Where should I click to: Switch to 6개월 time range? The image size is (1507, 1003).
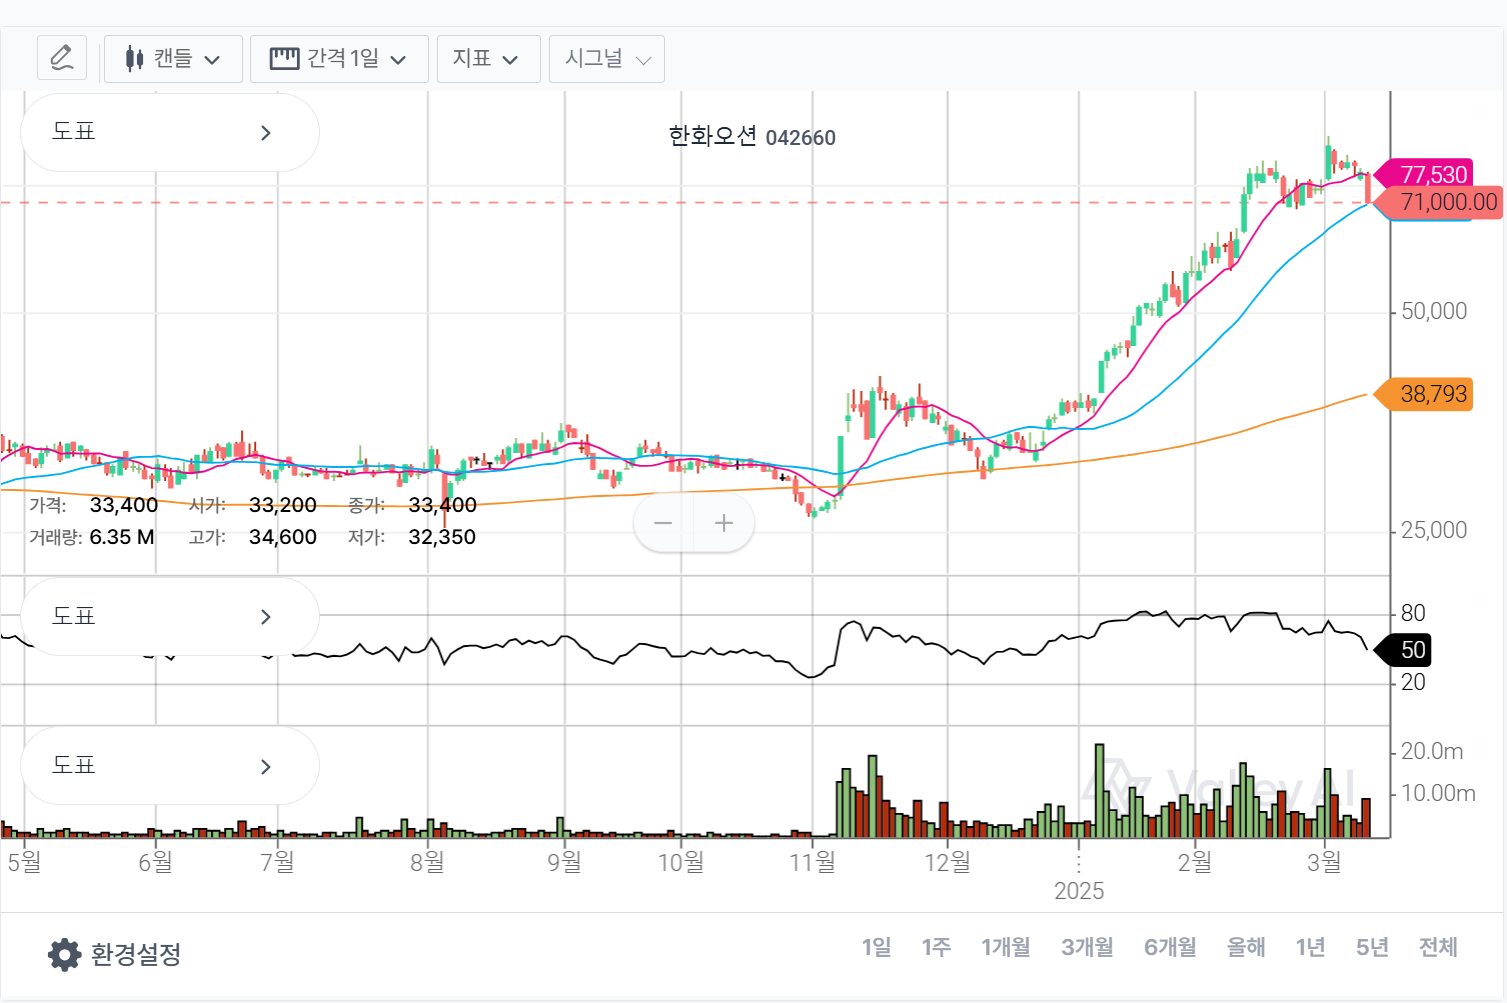click(x=1170, y=947)
